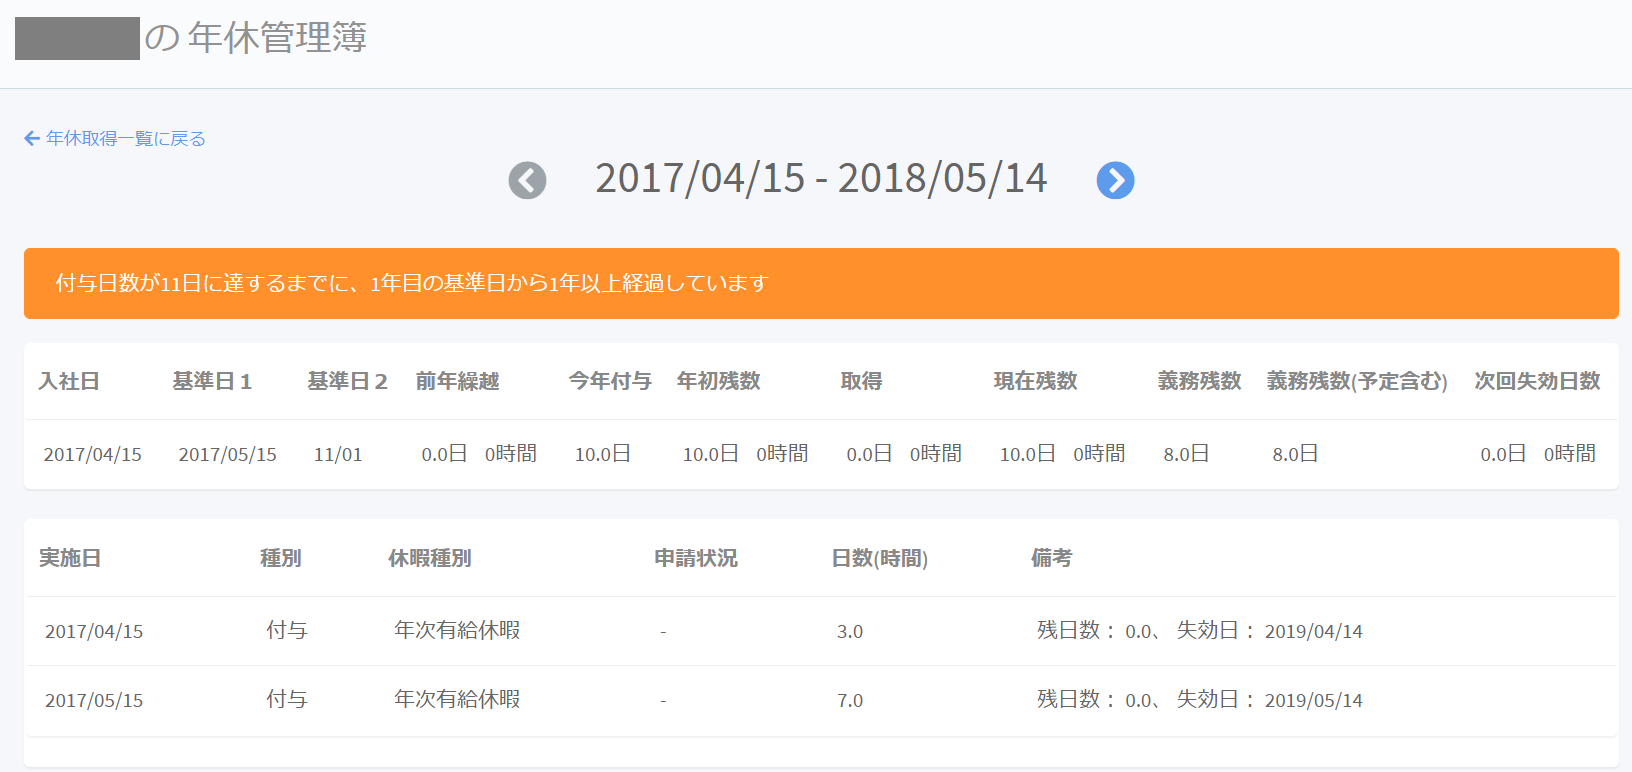This screenshot has width=1632, height=772.
Task: Click the 3.0 days value
Action: (850, 632)
